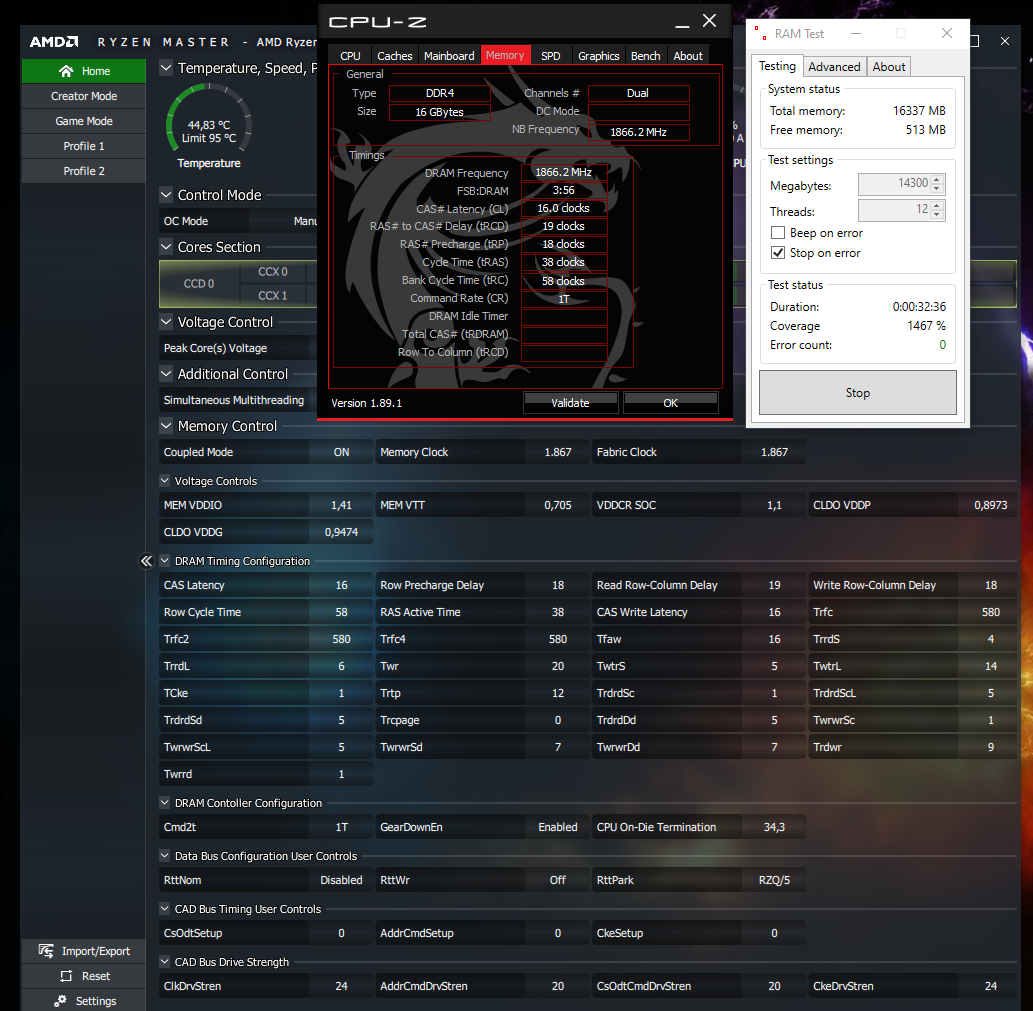The image size is (1033, 1011).
Task: Click the Coupled Mode ON value
Action: point(341,452)
